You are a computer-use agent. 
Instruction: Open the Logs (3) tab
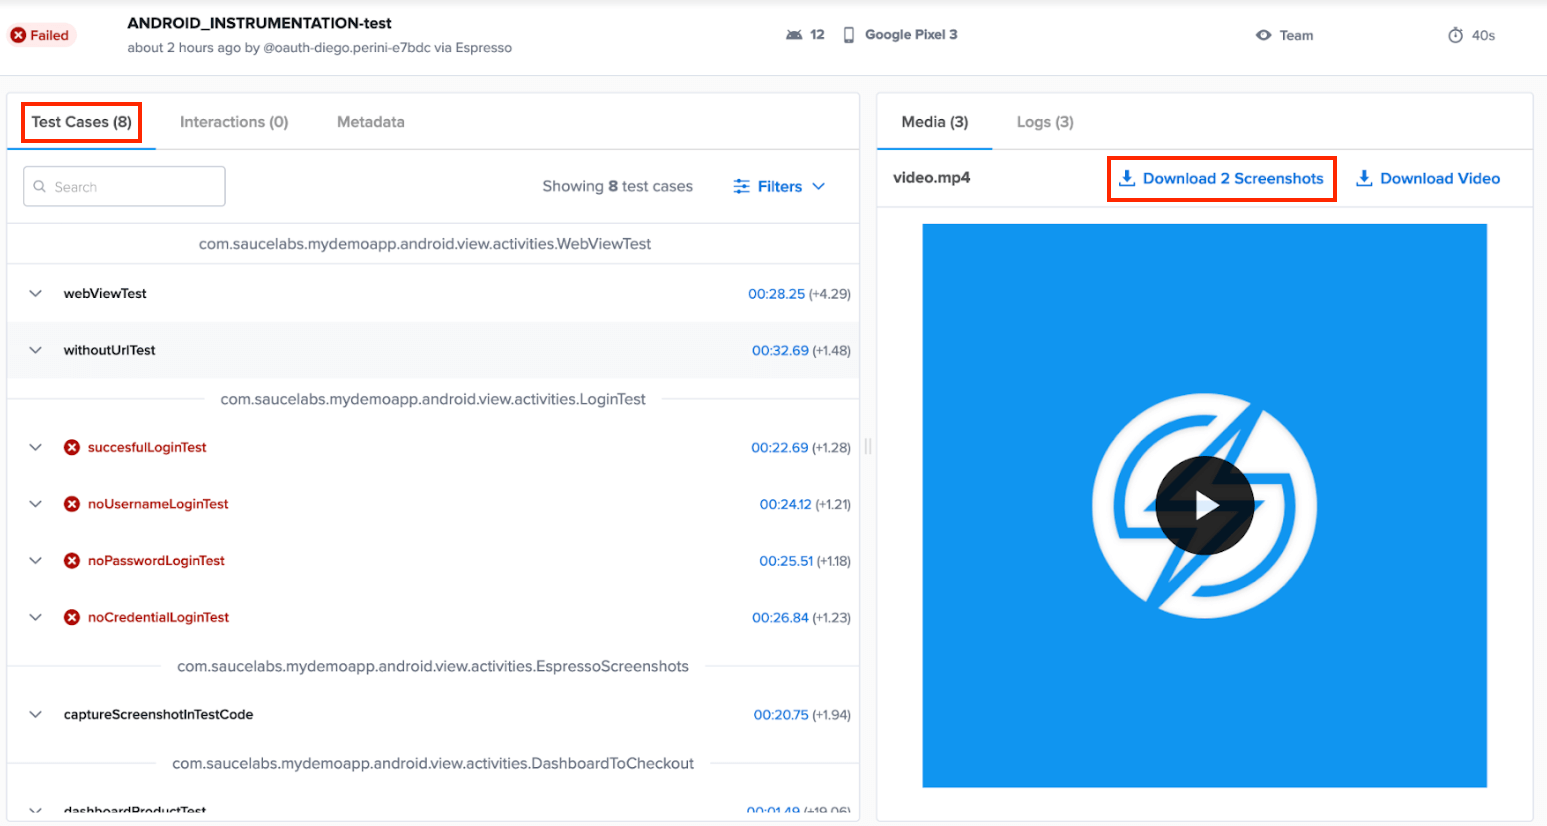(1045, 122)
